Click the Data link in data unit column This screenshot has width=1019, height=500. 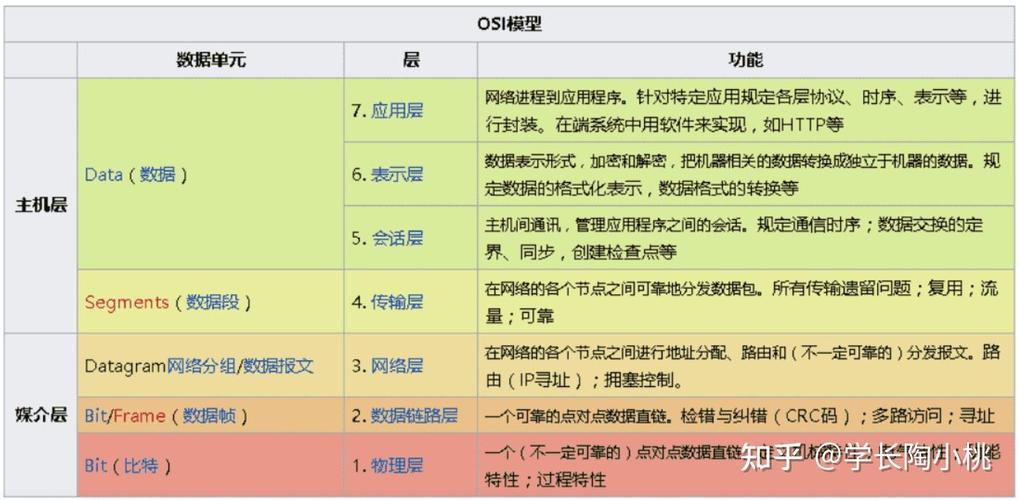[104, 175]
